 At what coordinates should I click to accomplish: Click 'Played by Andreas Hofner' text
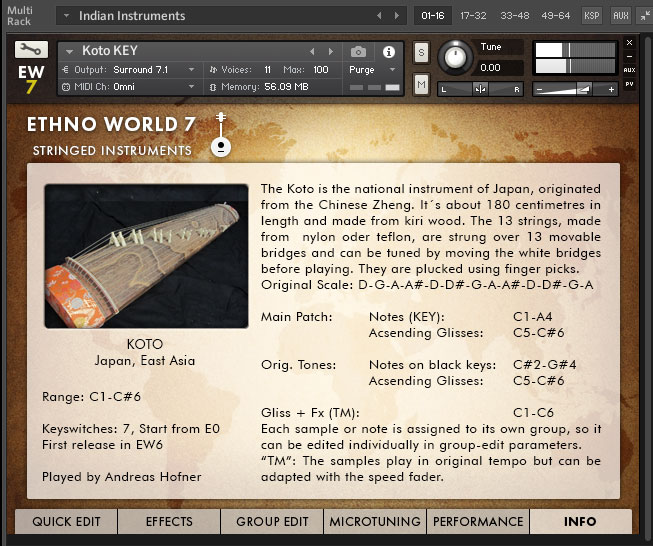(x=122, y=476)
